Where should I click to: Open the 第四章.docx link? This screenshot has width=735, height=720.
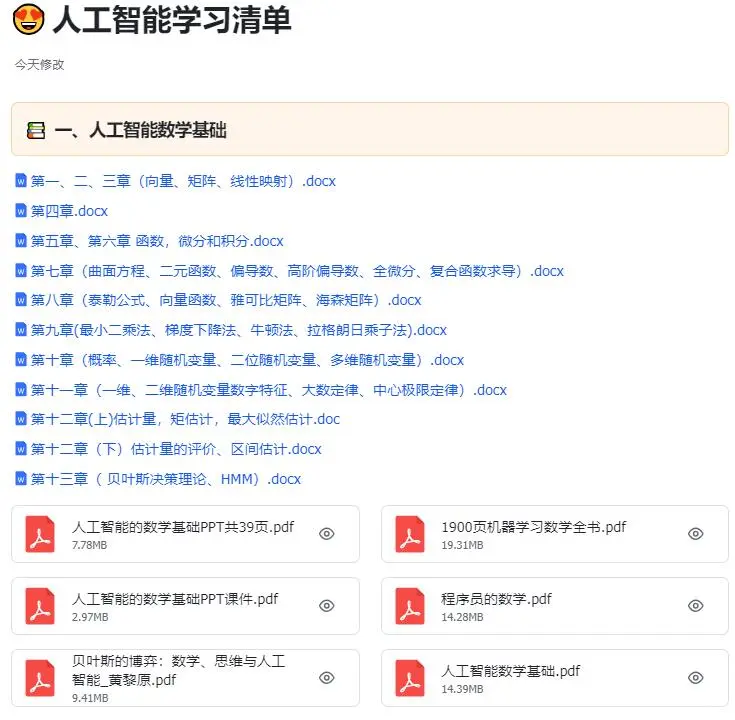69,211
